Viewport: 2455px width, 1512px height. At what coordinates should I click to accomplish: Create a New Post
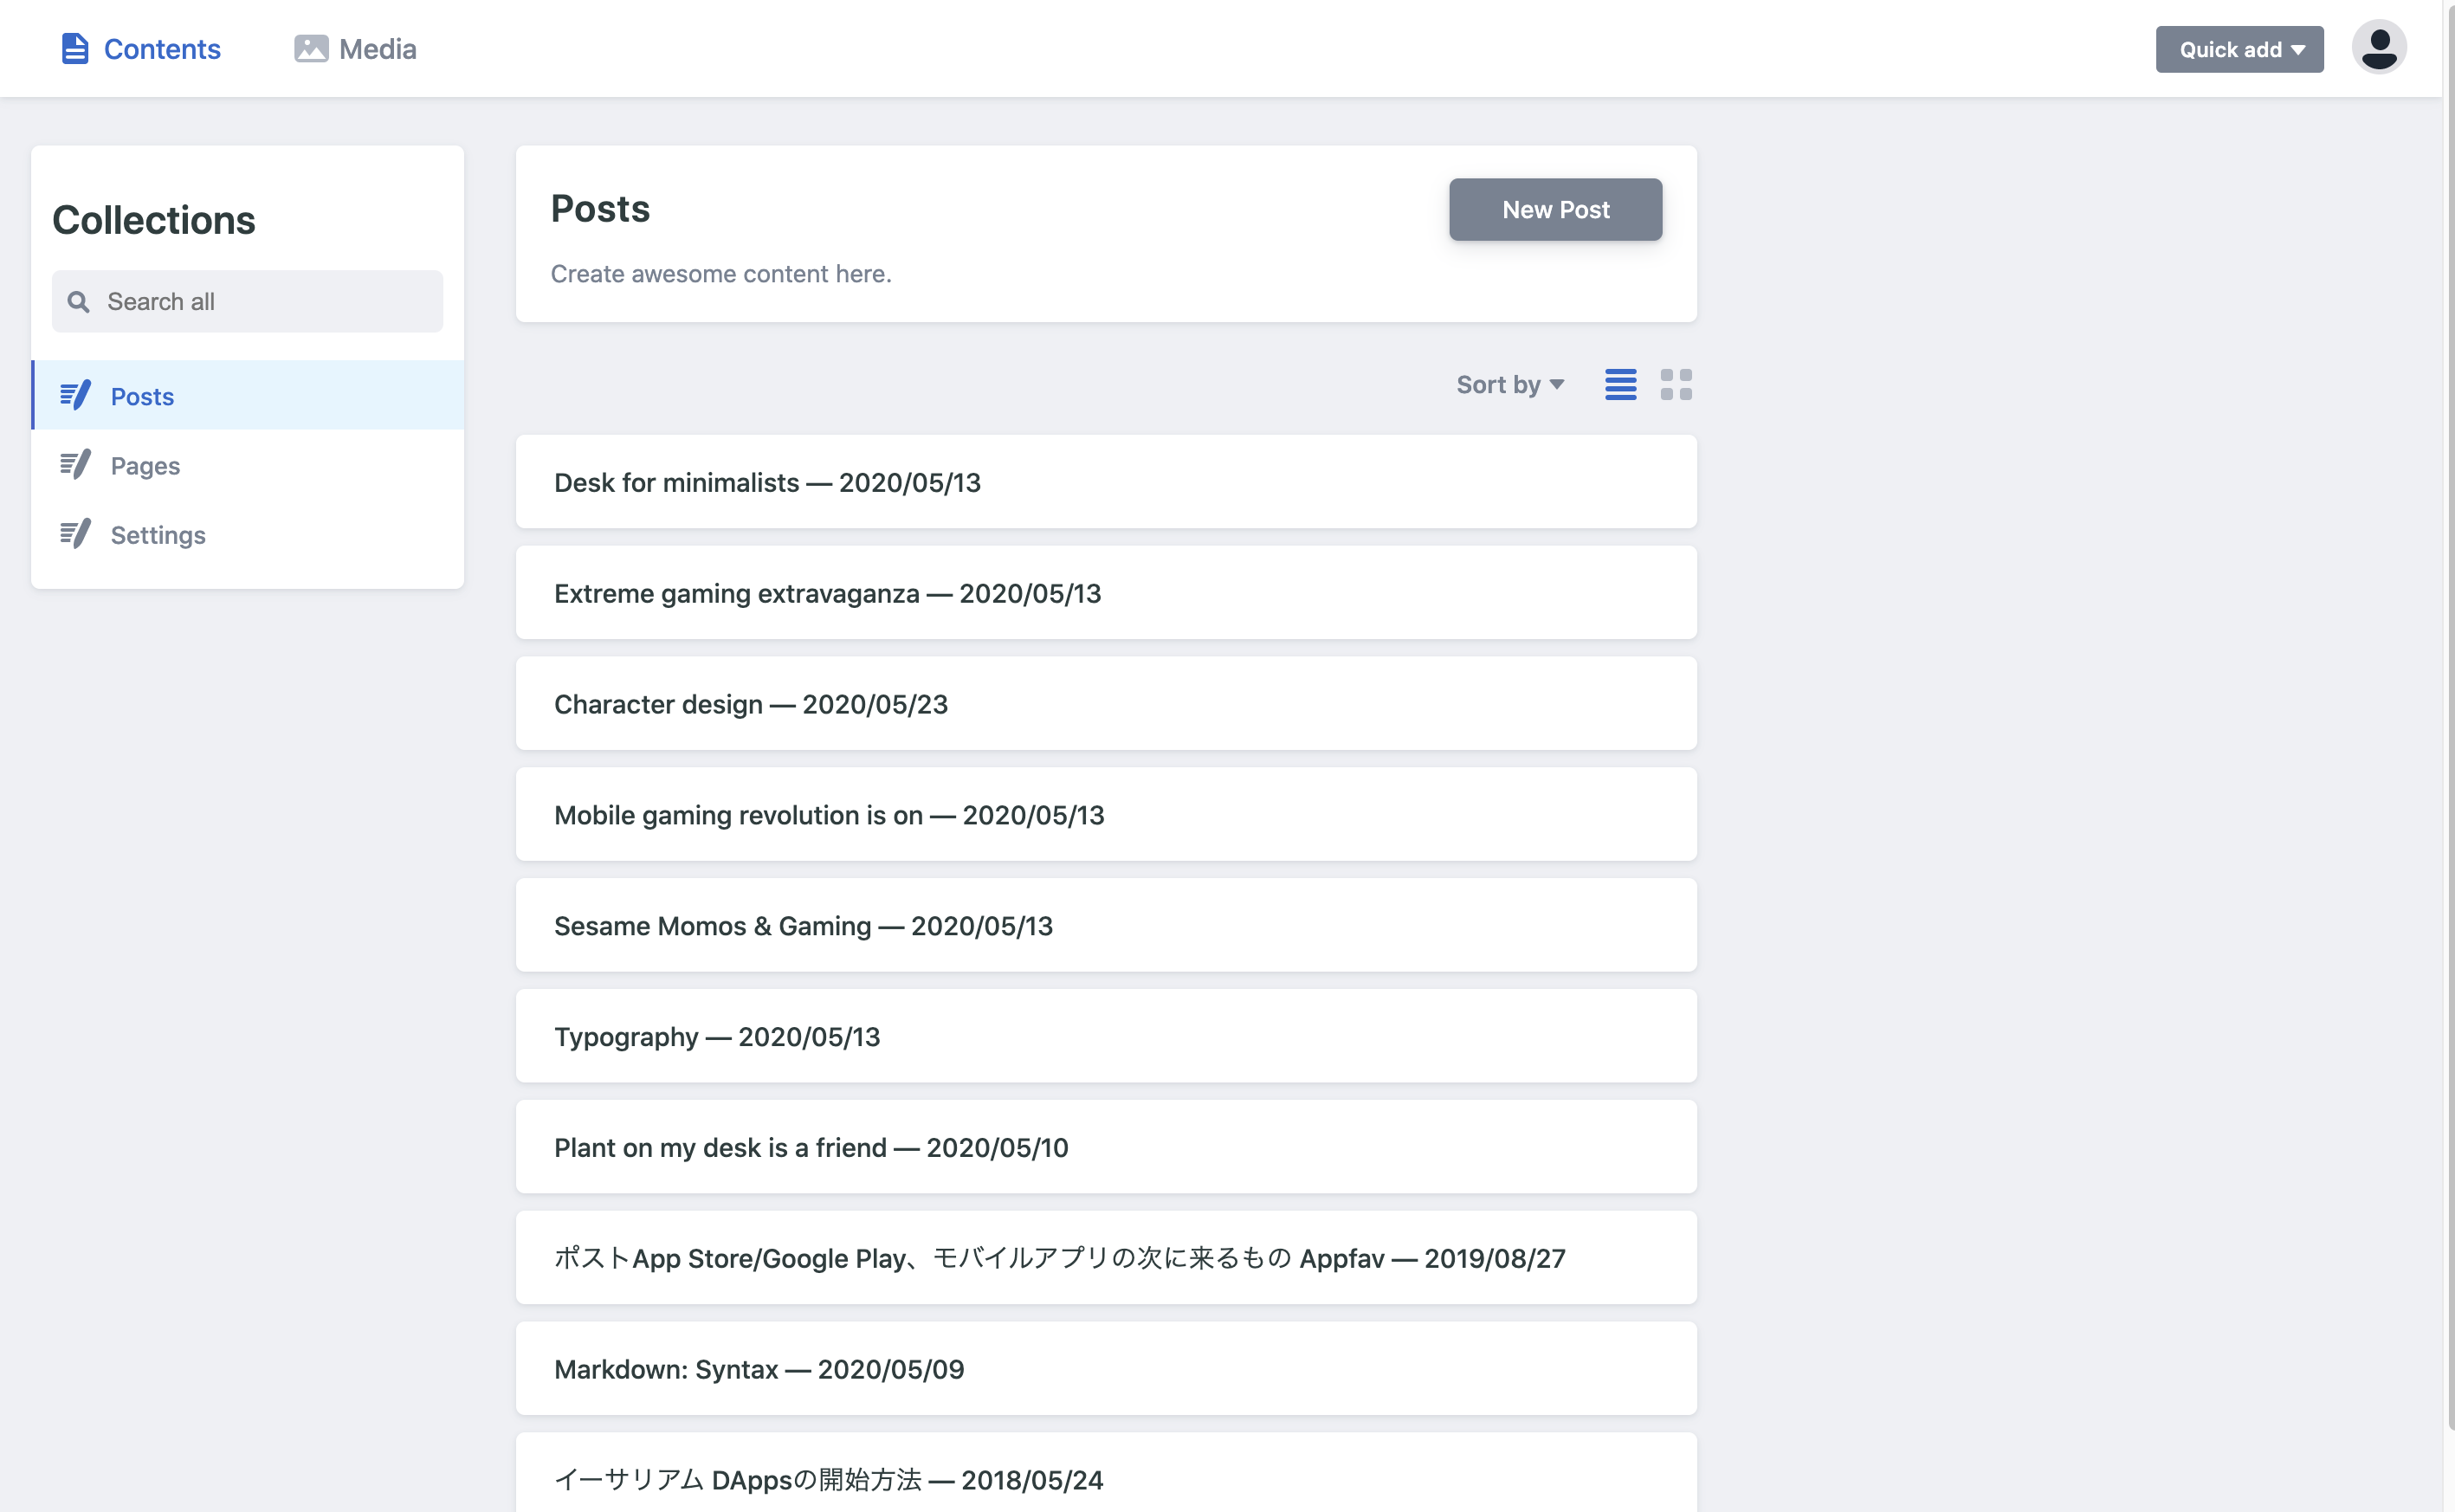tap(1555, 210)
